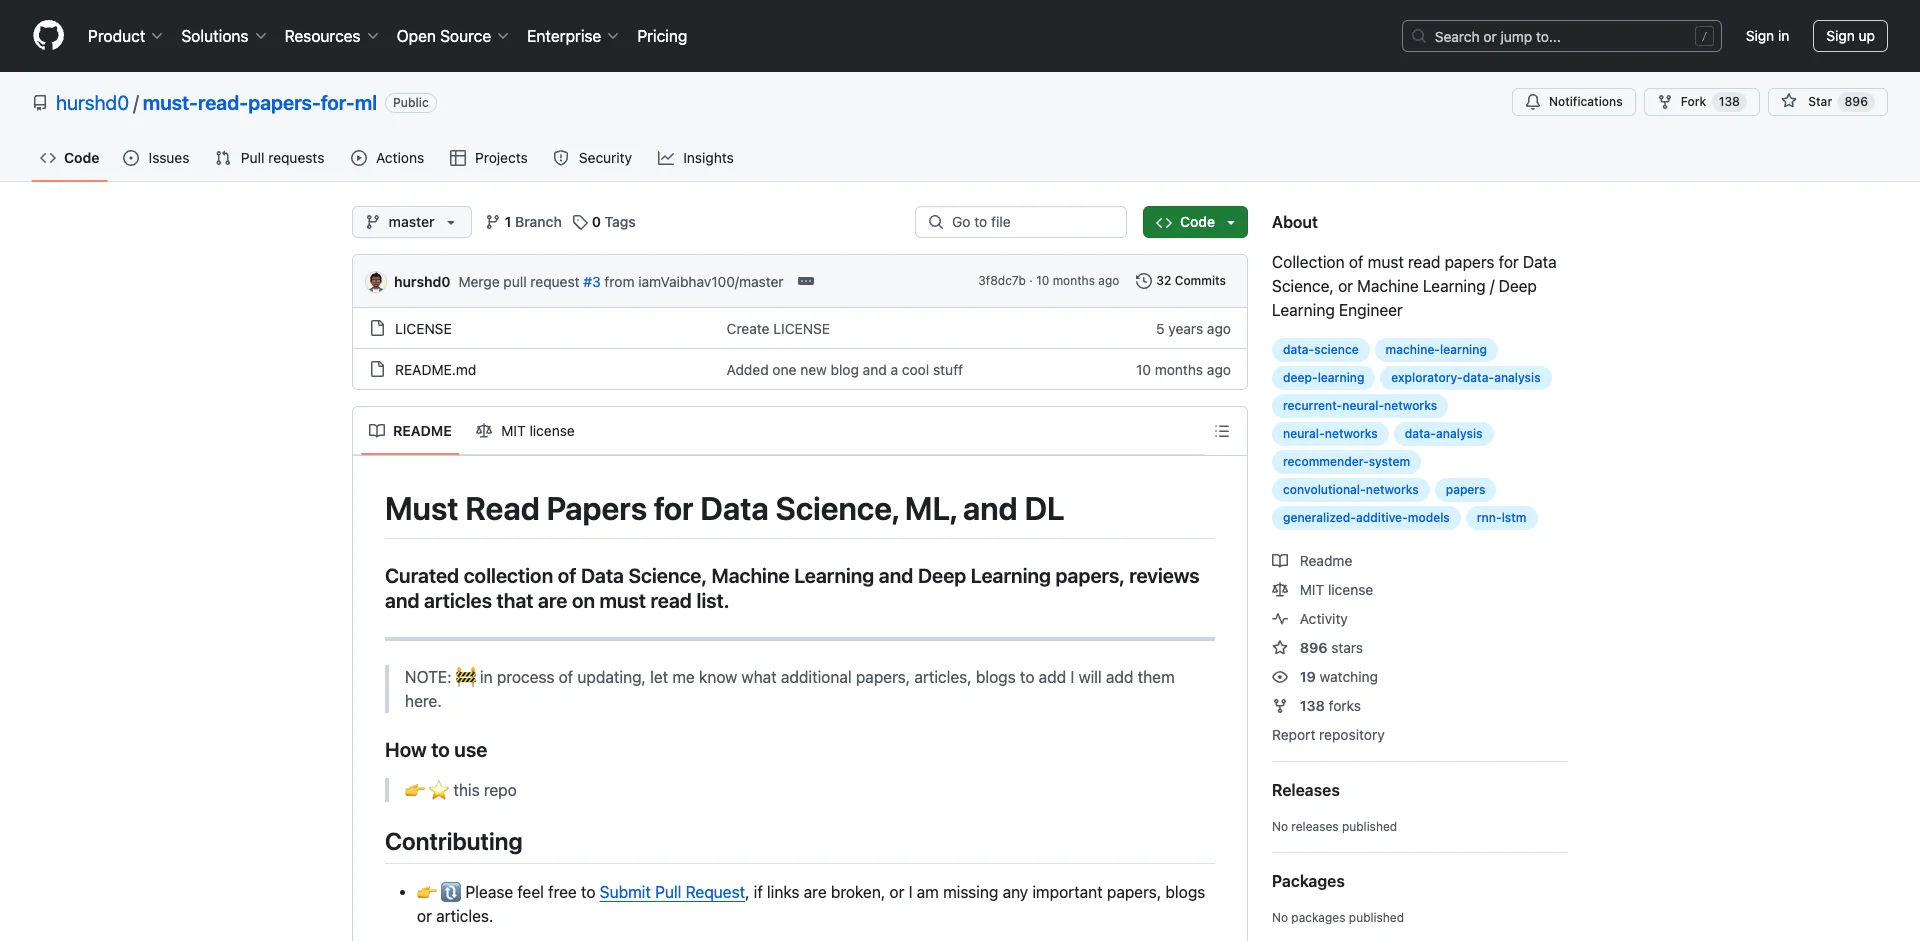
Task: Select the recurrent-neural-networks topic tag
Action: pos(1360,406)
